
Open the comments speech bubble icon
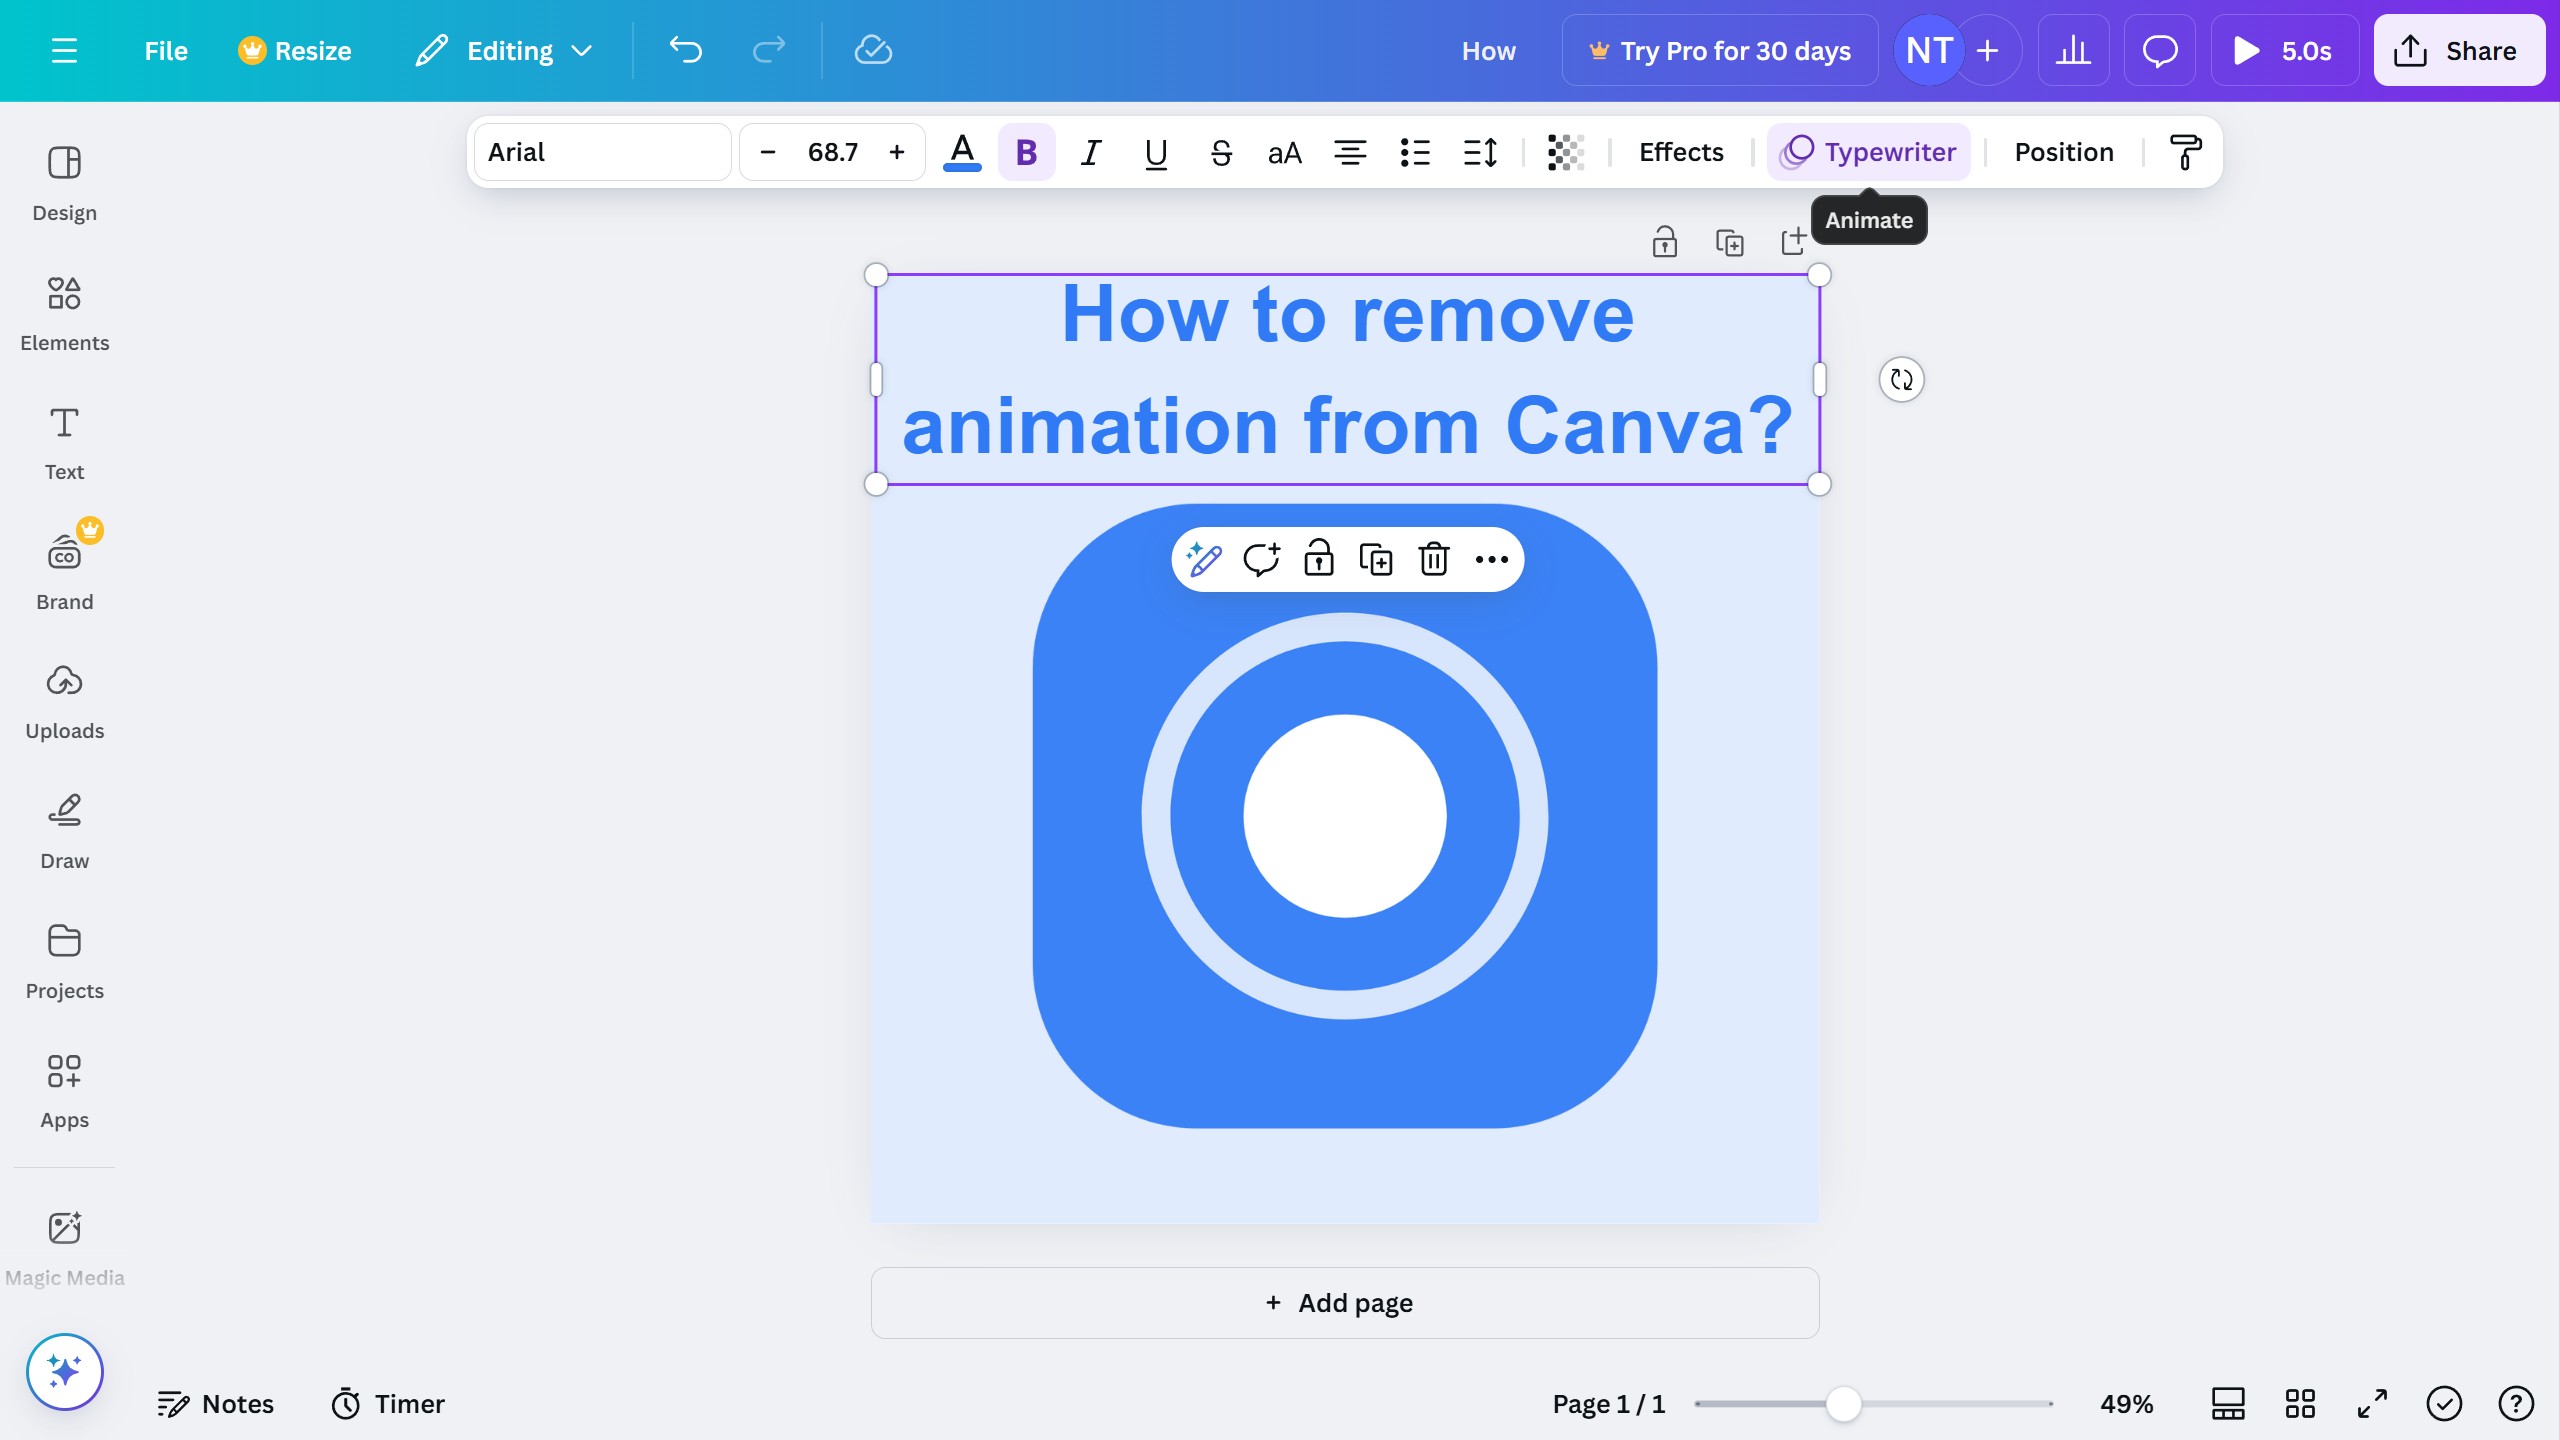pos(2159,50)
